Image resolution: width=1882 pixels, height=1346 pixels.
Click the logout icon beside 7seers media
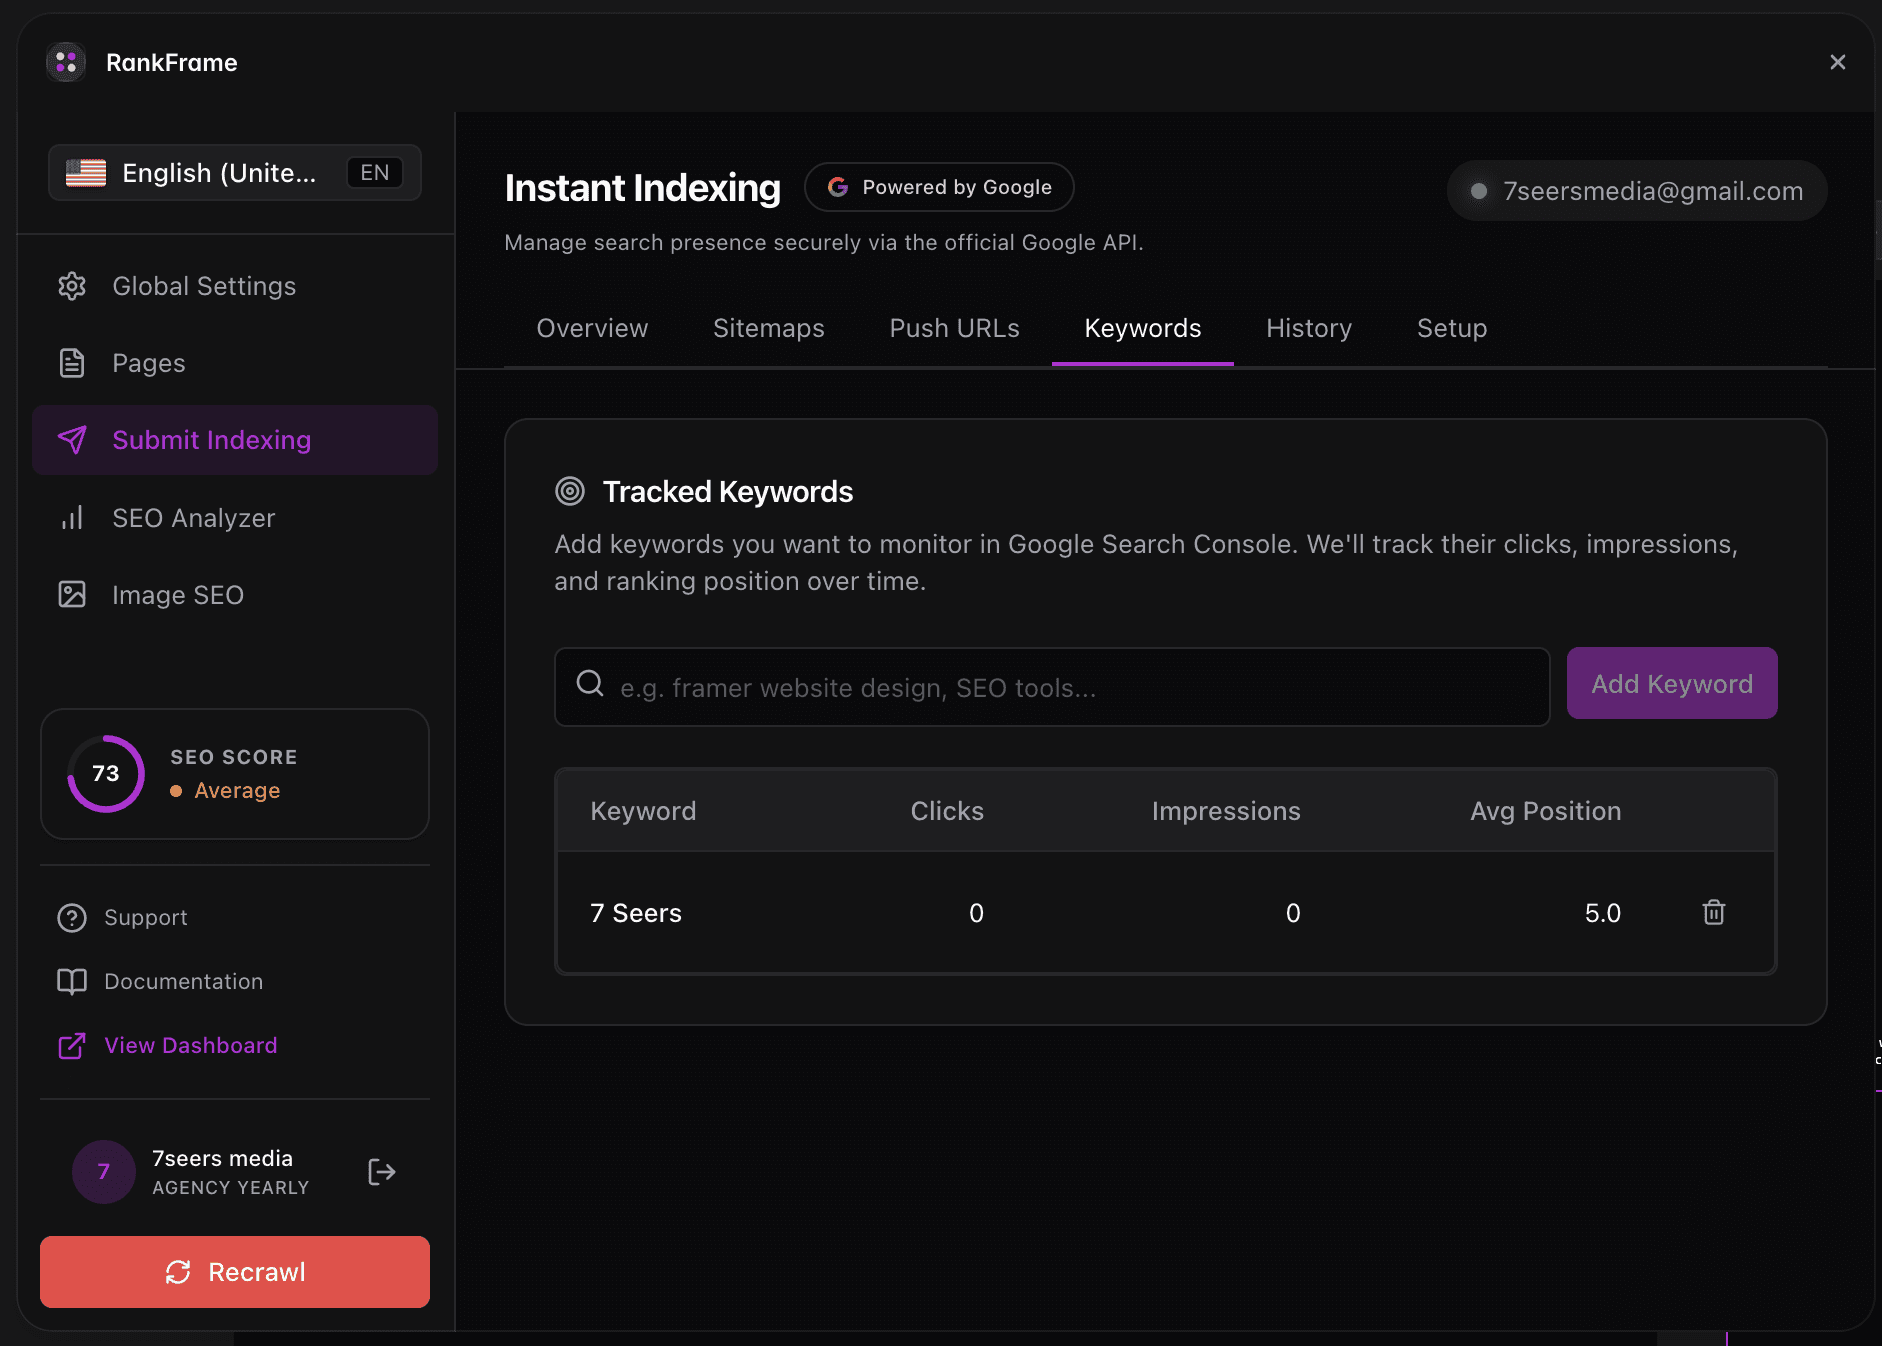(382, 1172)
